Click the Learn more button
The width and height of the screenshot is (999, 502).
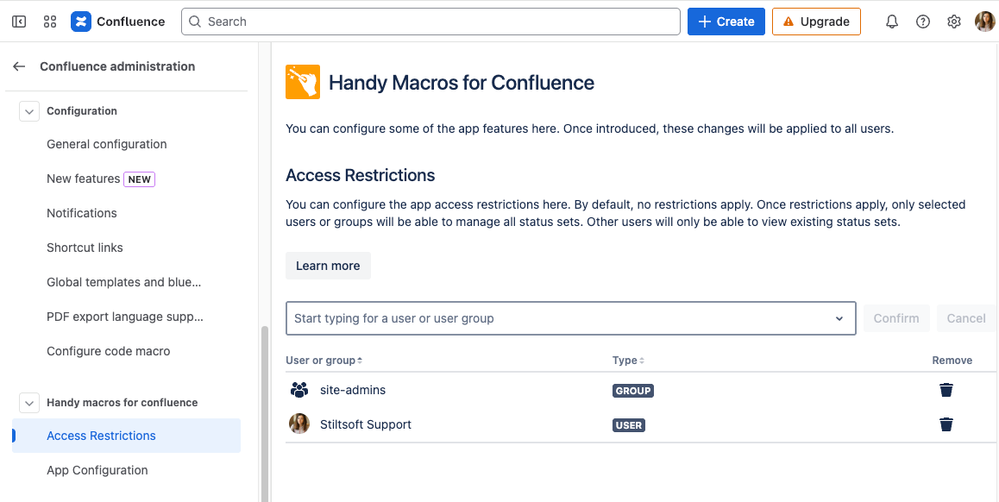tap(328, 266)
